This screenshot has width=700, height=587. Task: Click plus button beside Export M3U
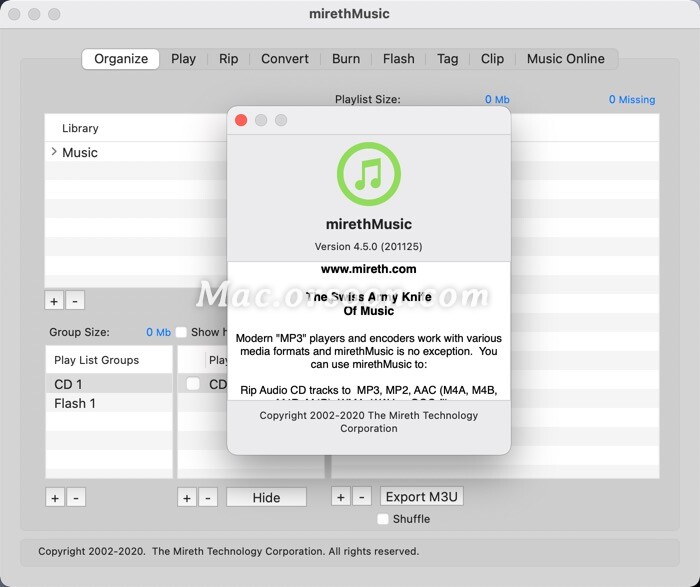click(340, 496)
